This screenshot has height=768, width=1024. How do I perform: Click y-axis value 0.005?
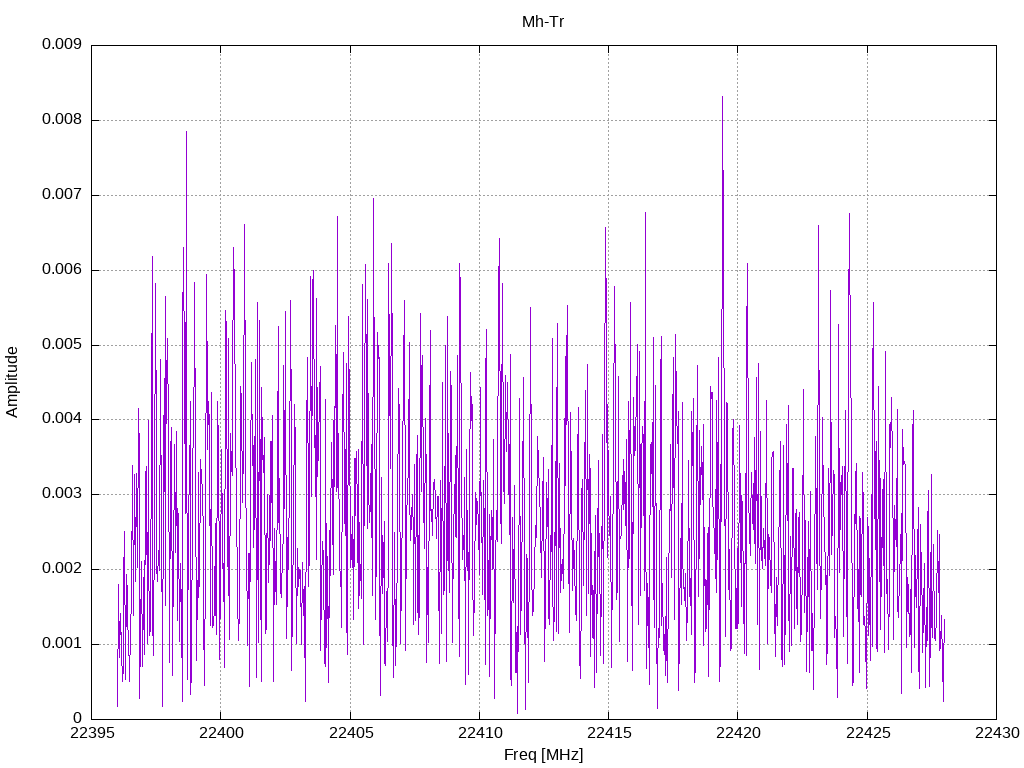[62, 344]
